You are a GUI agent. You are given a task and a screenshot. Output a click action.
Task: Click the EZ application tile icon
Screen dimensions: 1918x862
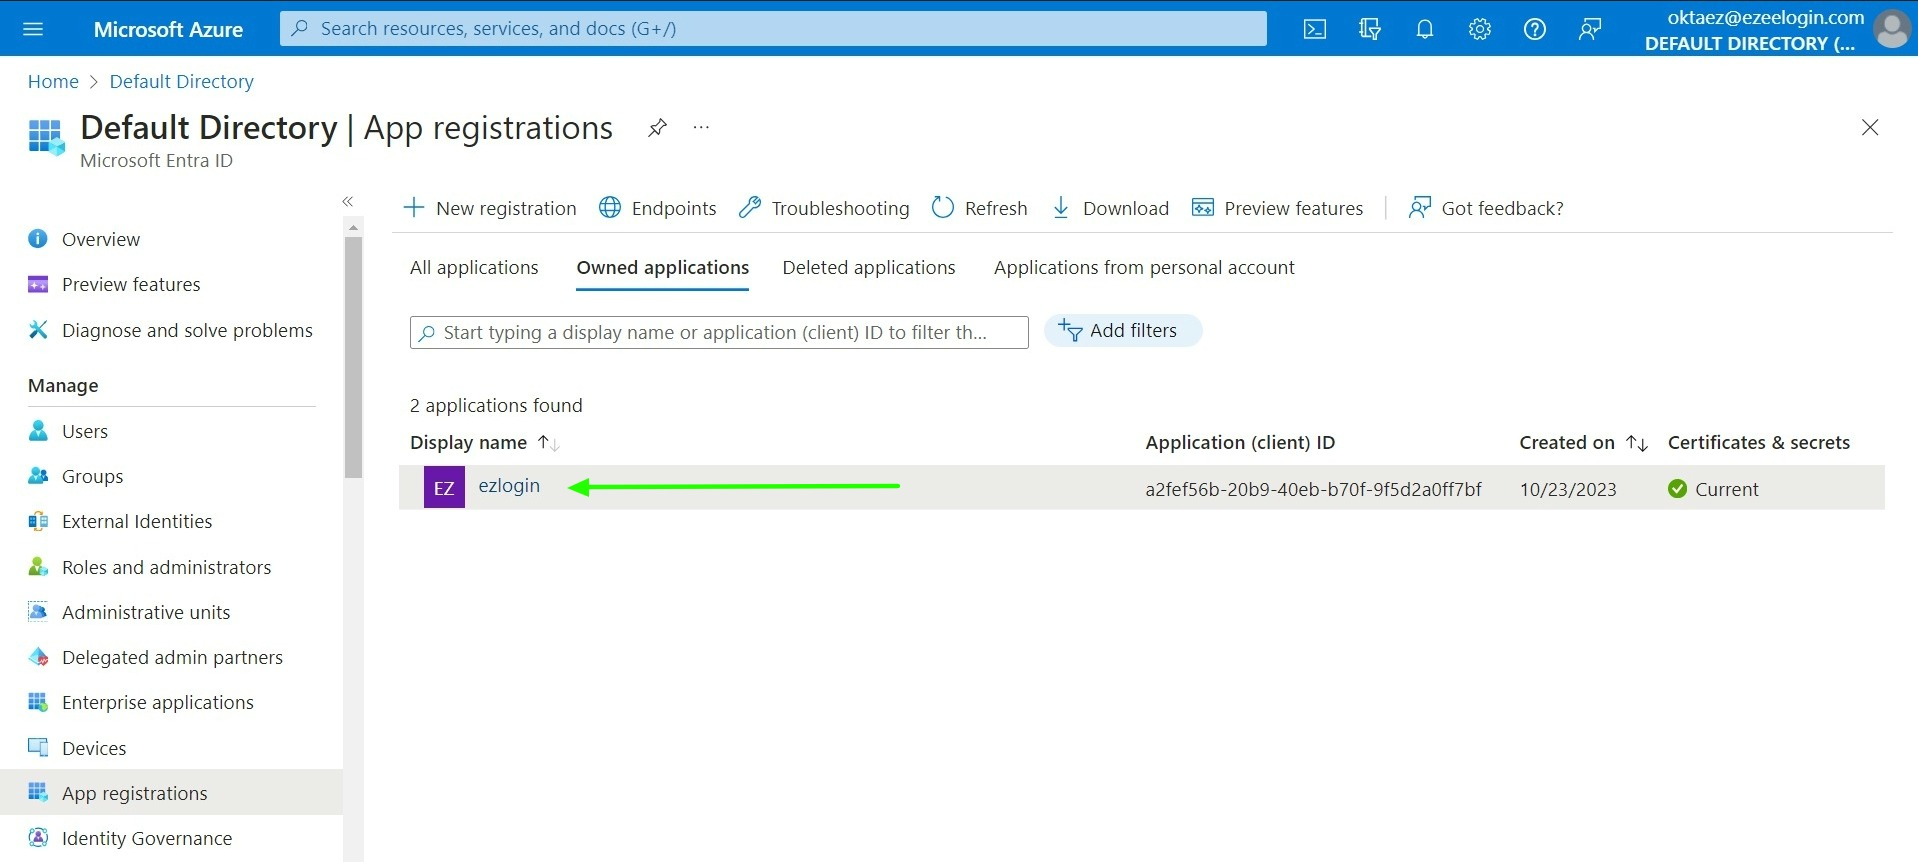pyautogui.click(x=444, y=487)
